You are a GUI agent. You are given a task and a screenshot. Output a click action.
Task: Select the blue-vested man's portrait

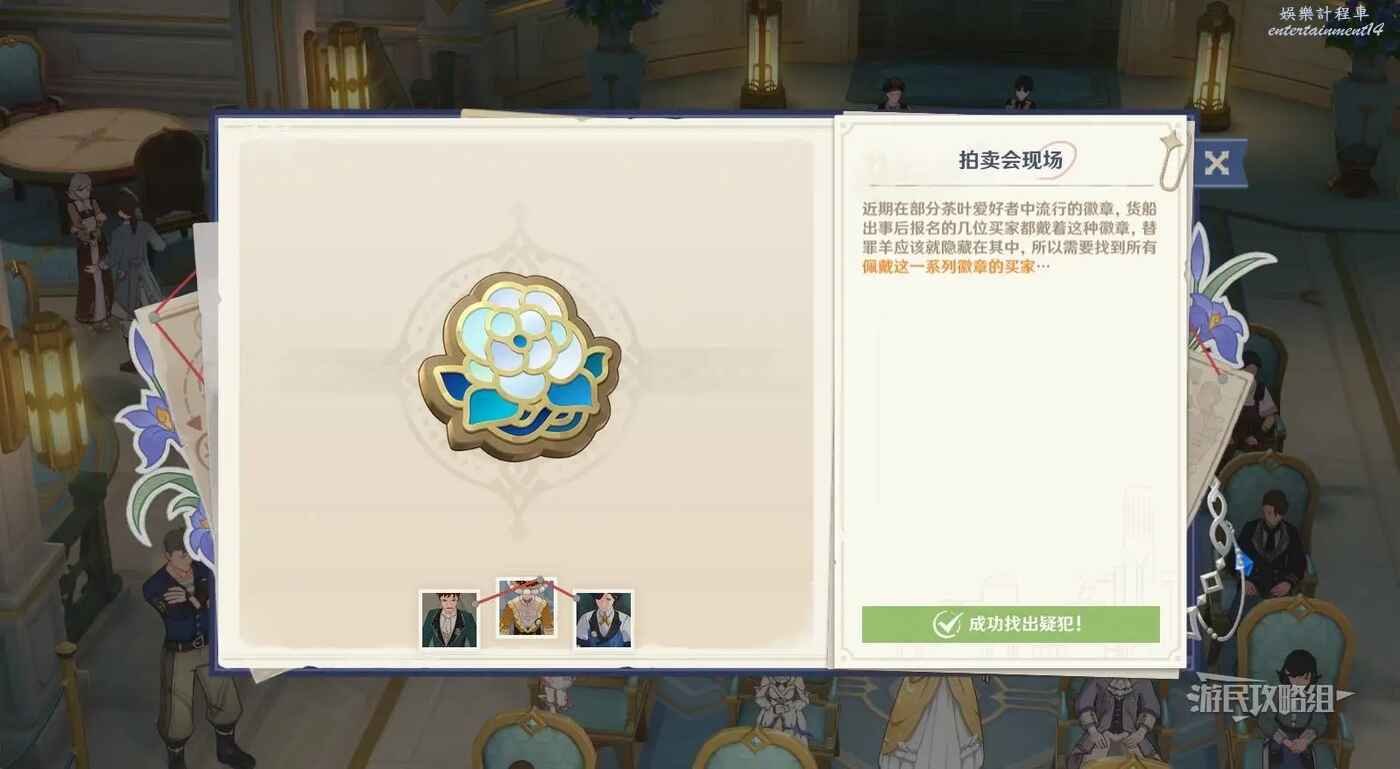coord(604,619)
